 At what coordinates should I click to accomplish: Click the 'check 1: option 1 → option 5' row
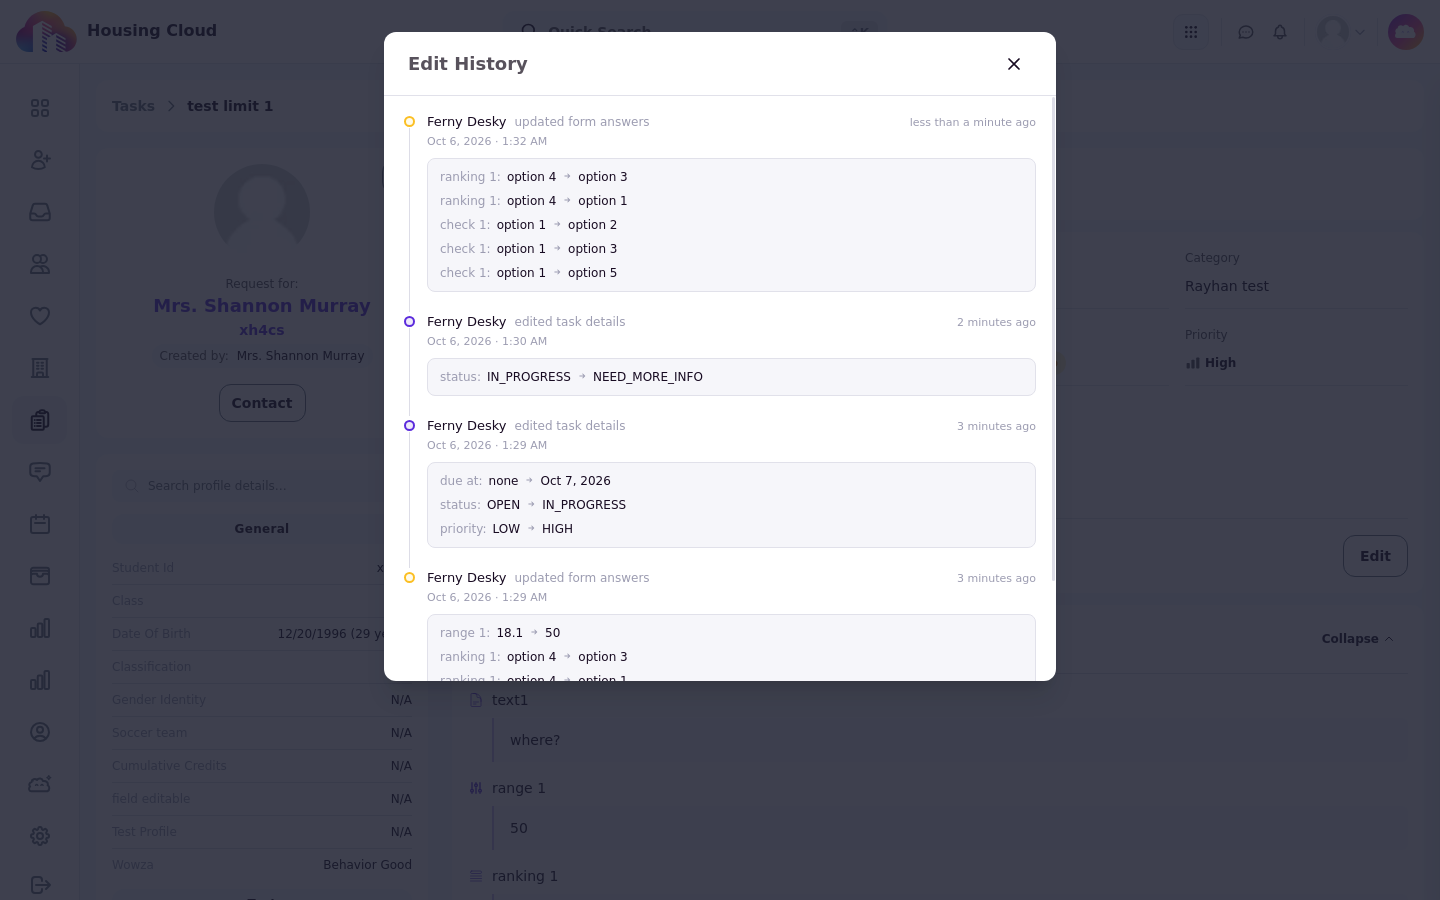pyautogui.click(x=731, y=273)
